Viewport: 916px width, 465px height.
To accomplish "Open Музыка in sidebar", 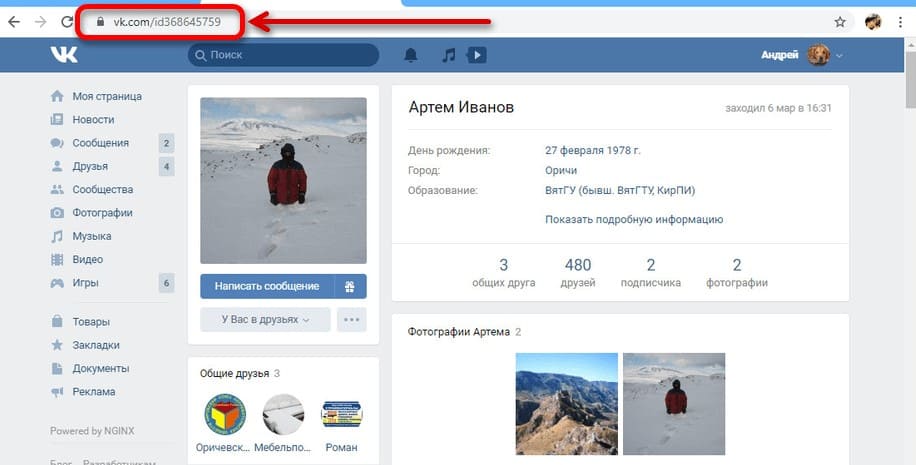I will click(x=92, y=237).
